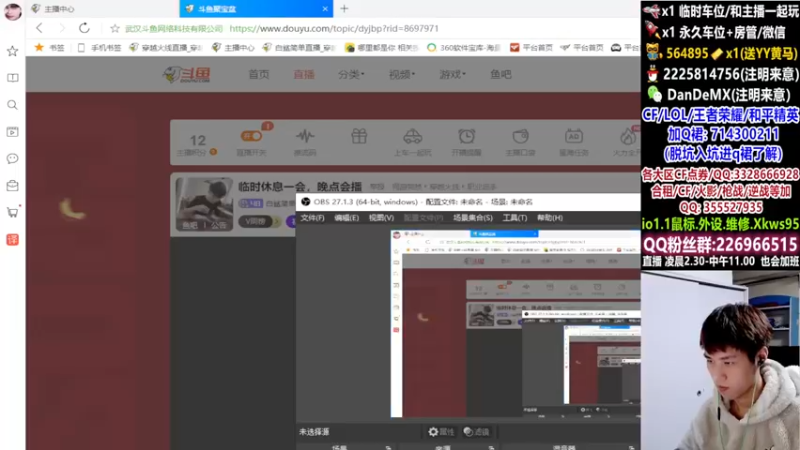This screenshot has width=800, height=450.
Task: Open the video player icon in the left sidebar
Action: click(x=12, y=132)
